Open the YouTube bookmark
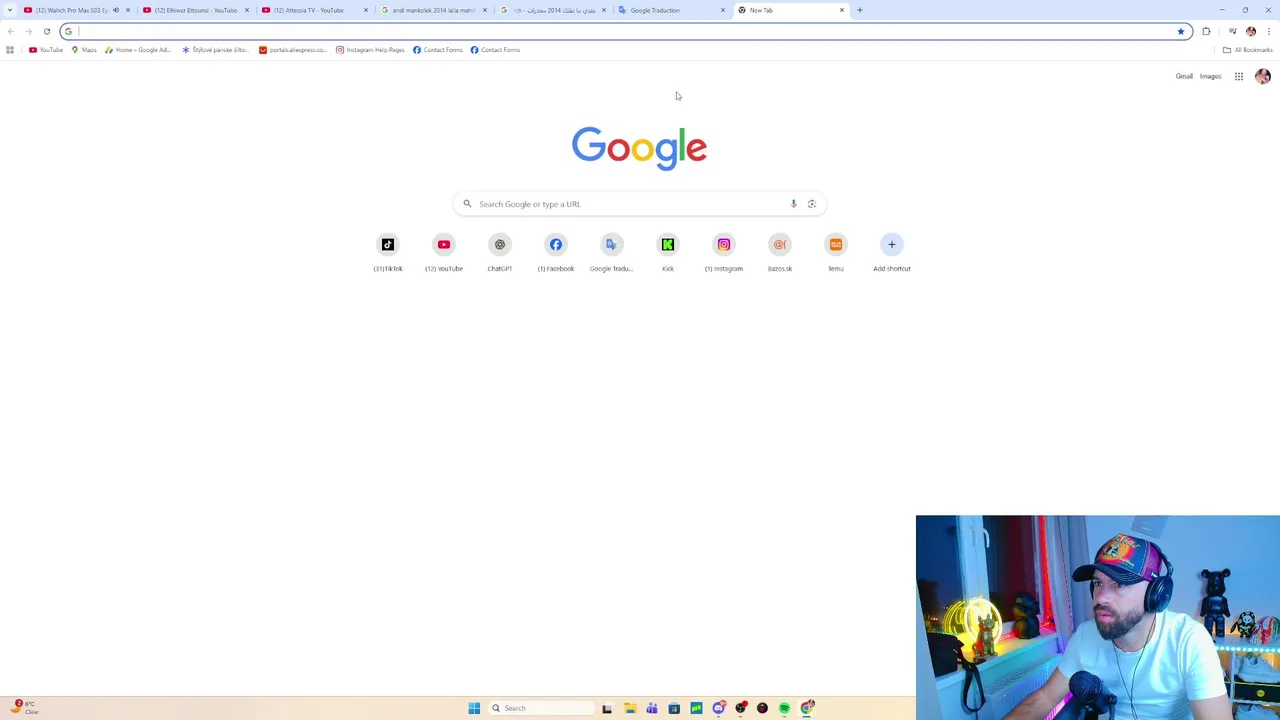Screen dimensions: 1280x720 click(46, 50)
